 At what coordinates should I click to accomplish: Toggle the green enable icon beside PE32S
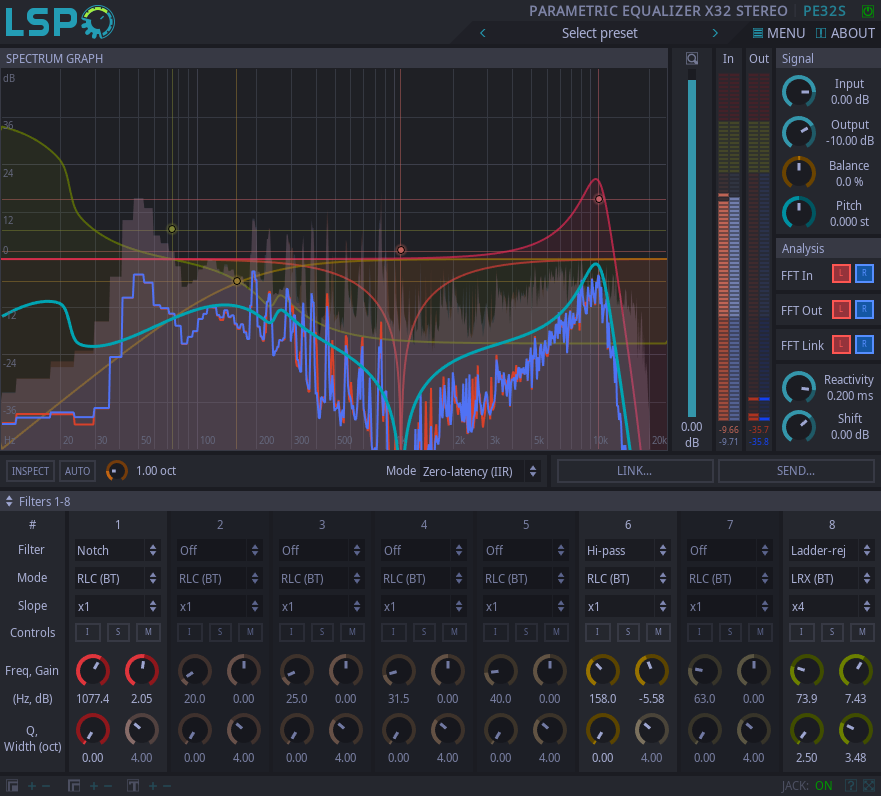pos(866,11)
